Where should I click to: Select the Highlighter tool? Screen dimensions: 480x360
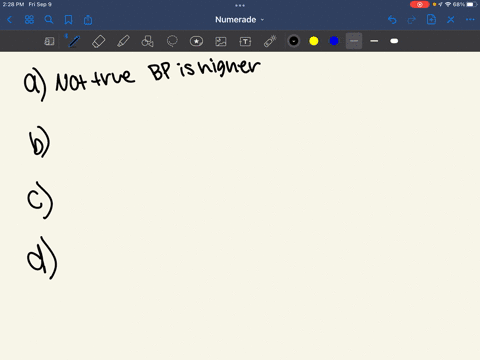coord(123,41)
